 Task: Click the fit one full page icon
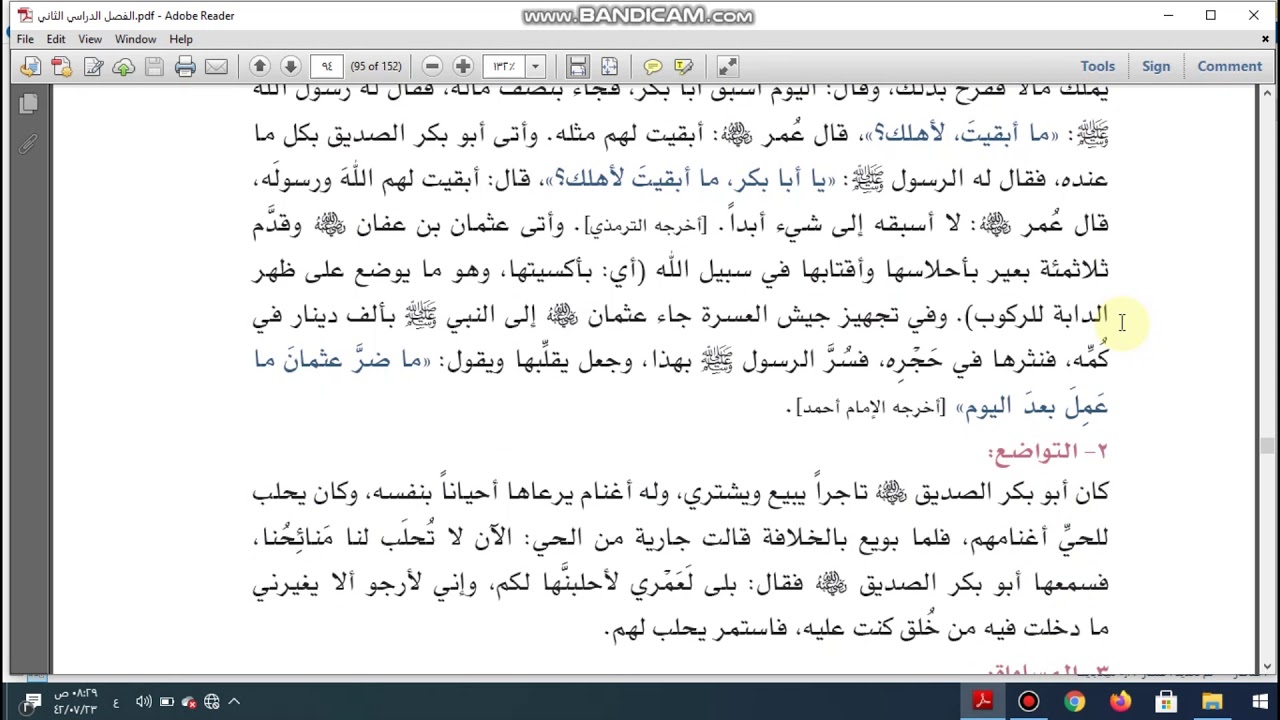[x=609, y=66]
